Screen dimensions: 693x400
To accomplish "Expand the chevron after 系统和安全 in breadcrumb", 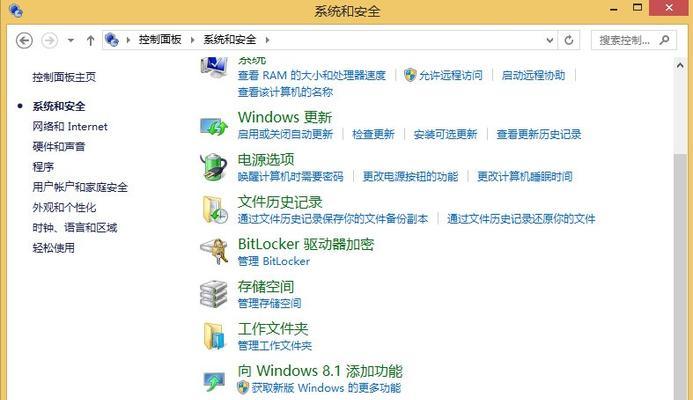I will (267, 40).
